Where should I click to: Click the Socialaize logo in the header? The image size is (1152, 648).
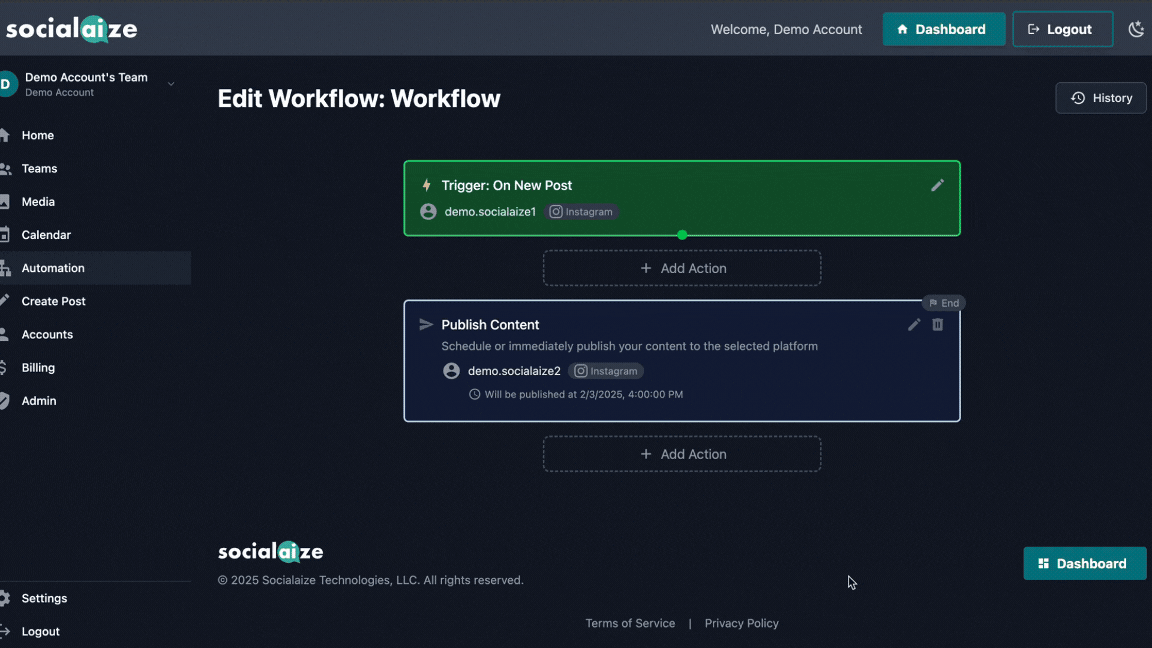[71, 28]
